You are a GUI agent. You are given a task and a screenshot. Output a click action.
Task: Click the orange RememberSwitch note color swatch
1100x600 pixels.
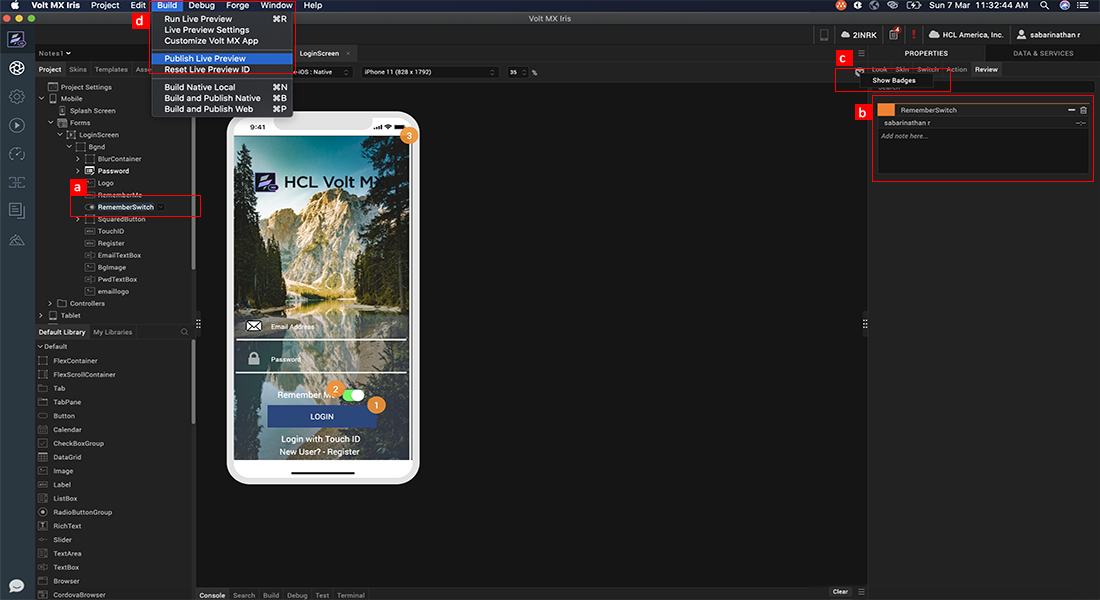point(886,110)
